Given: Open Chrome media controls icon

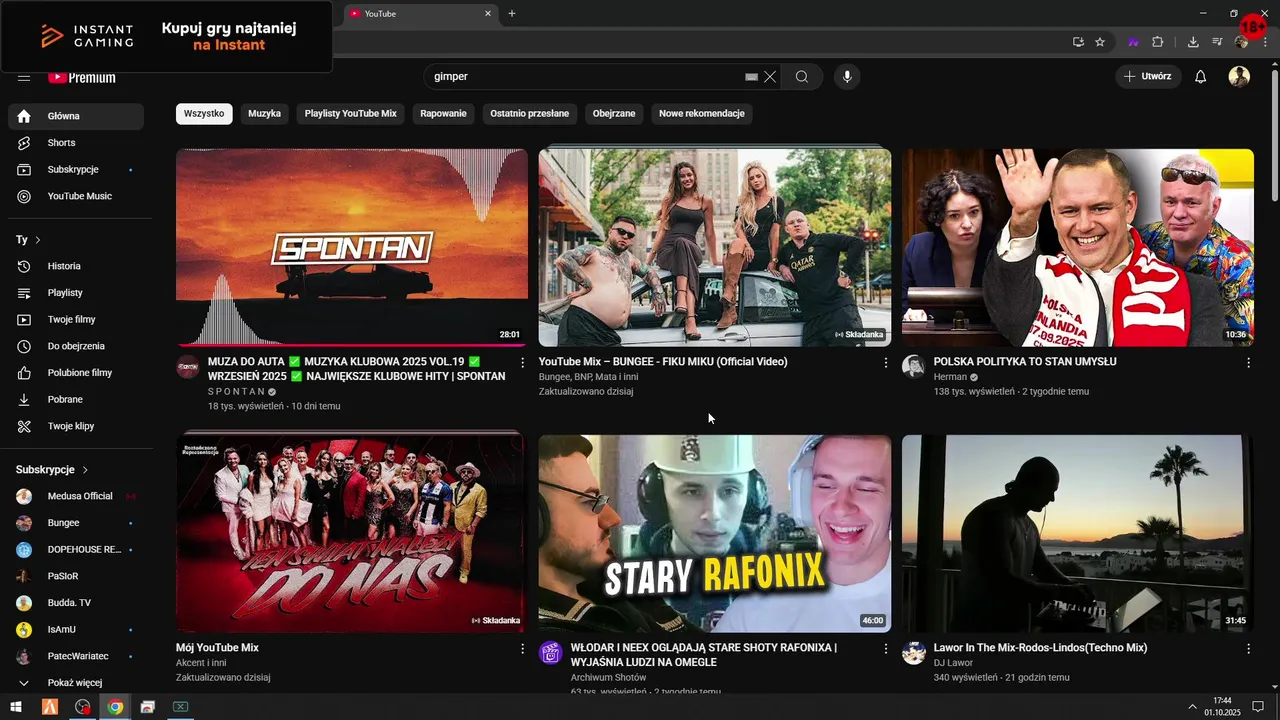Looking at the screenshot, I should [1217, 42].
